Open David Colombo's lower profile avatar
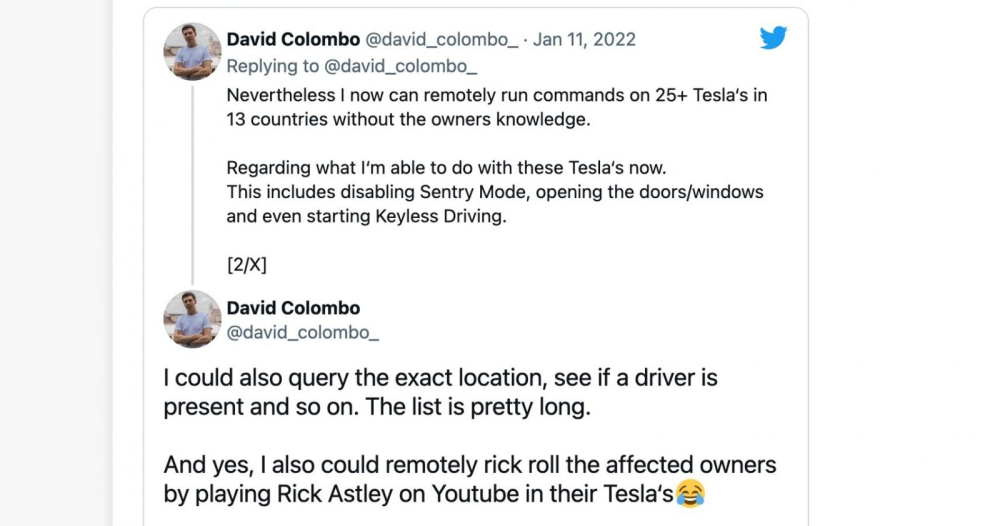The height and width of the screenshot is (526, 1000). pyautogui.click(x=192, y=319)
